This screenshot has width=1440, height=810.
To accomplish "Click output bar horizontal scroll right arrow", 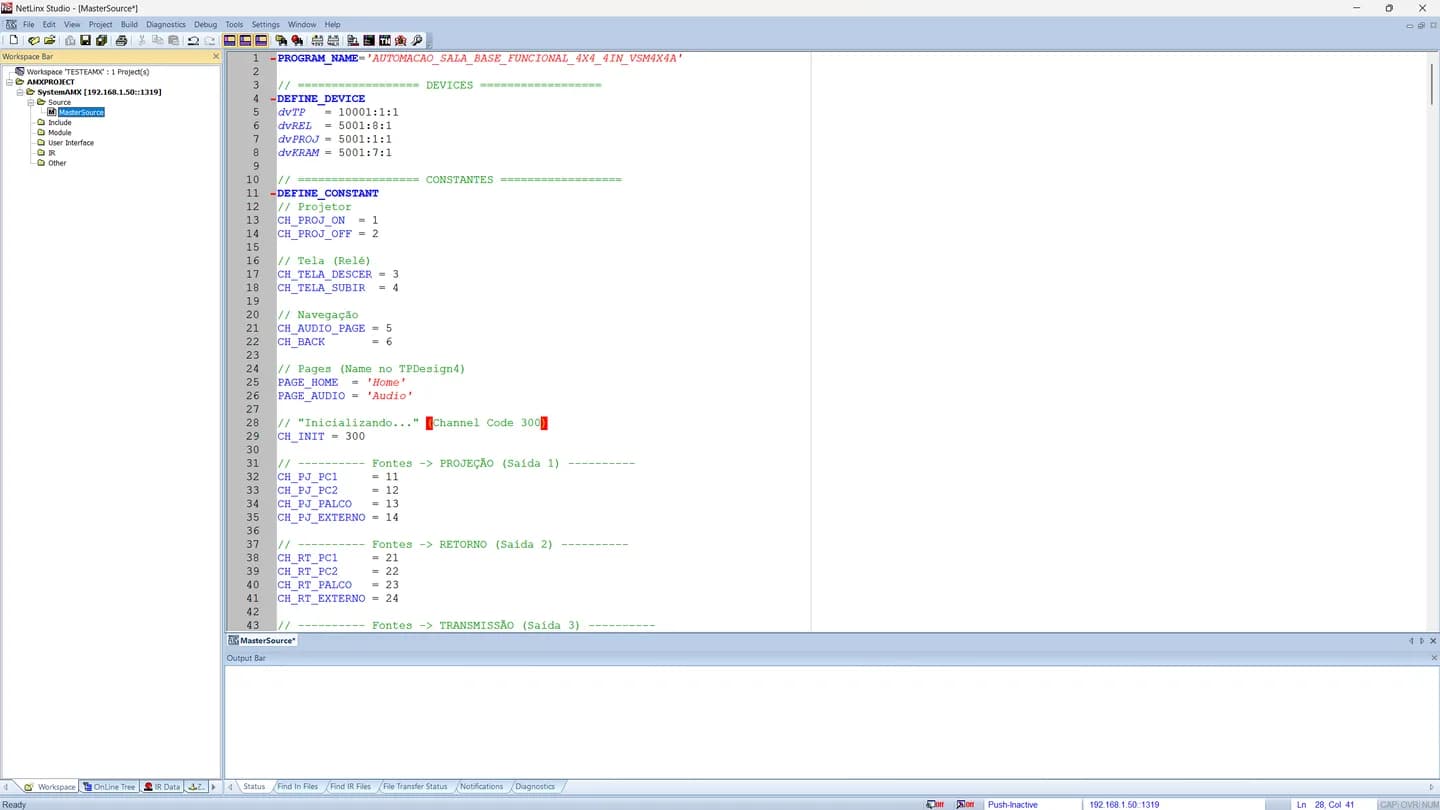I will tap(1432, 787).
